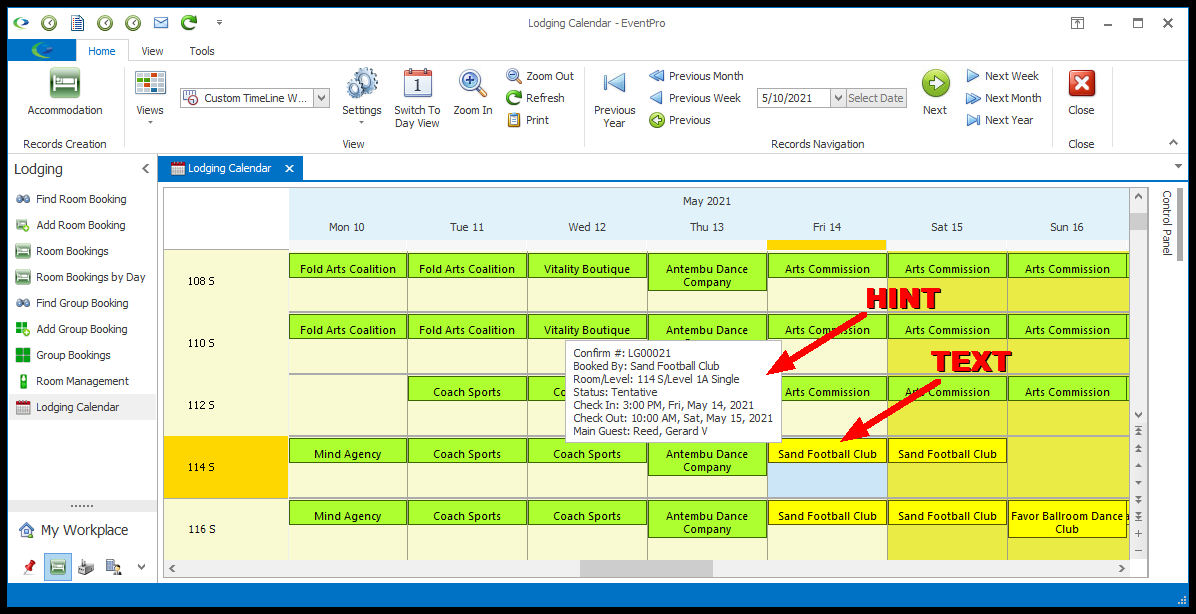
Task: Go to Next Month
Action: tap(1003, 98)
